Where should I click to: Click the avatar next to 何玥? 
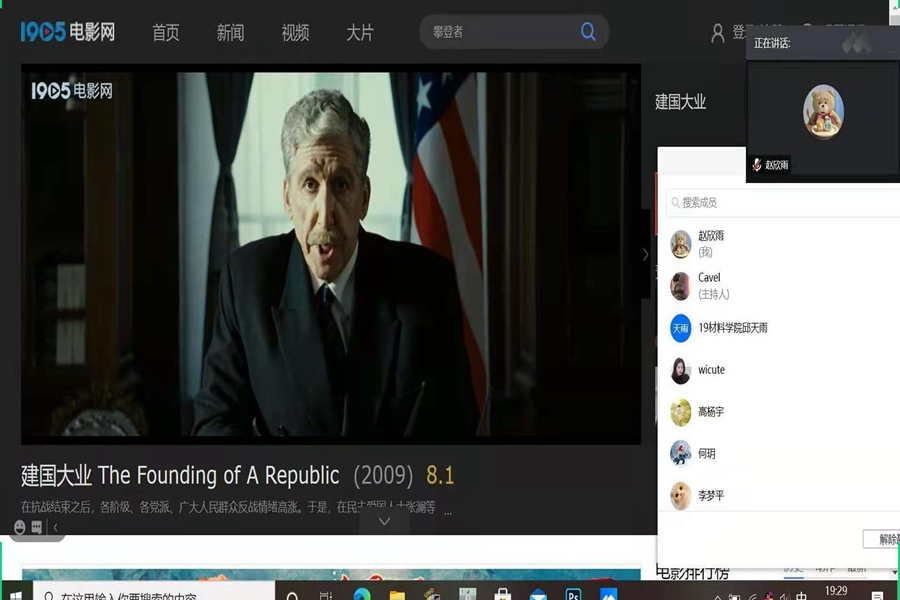pos(681,454)
